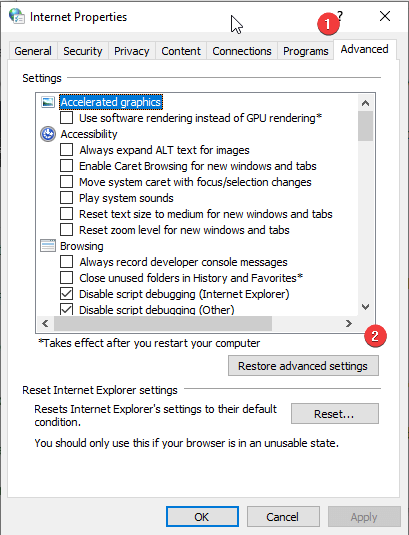Click the Restore advanced settings button

tap(303, 366)
